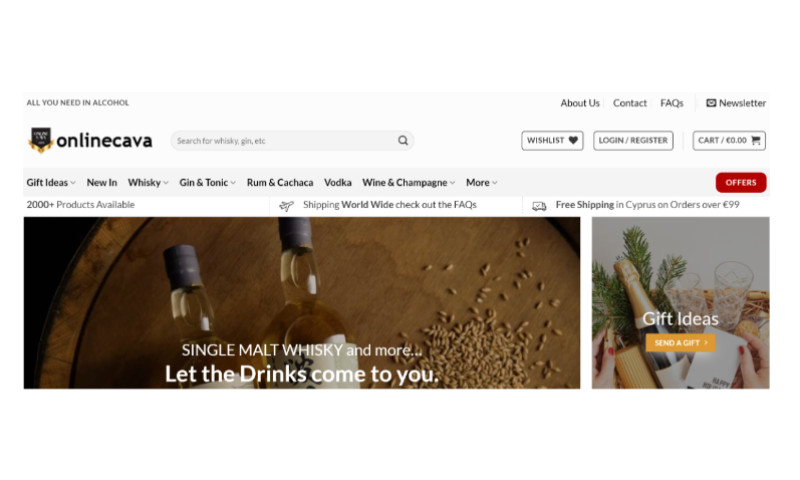Click the heart icon in Wishlist

click(x=573, y=140)
